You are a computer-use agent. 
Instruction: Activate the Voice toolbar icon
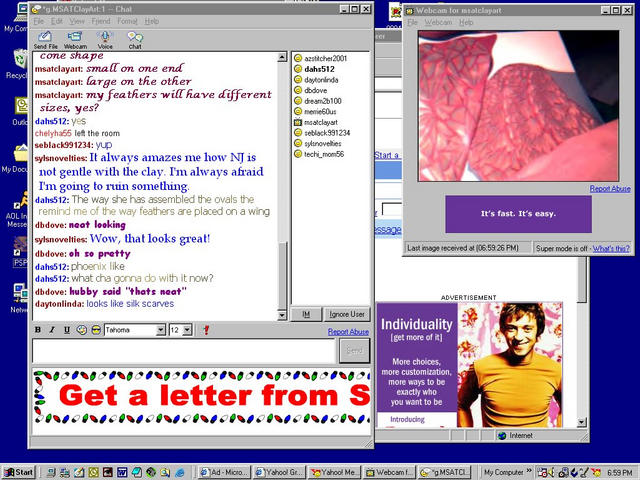tap(105, 40)
